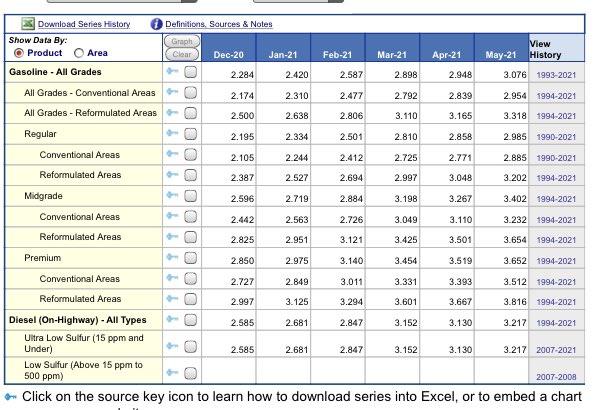The width and height of the screenshot is (609, 410).
Task: Tick the Premium row checkbox
Action: (x=190, y=258)
